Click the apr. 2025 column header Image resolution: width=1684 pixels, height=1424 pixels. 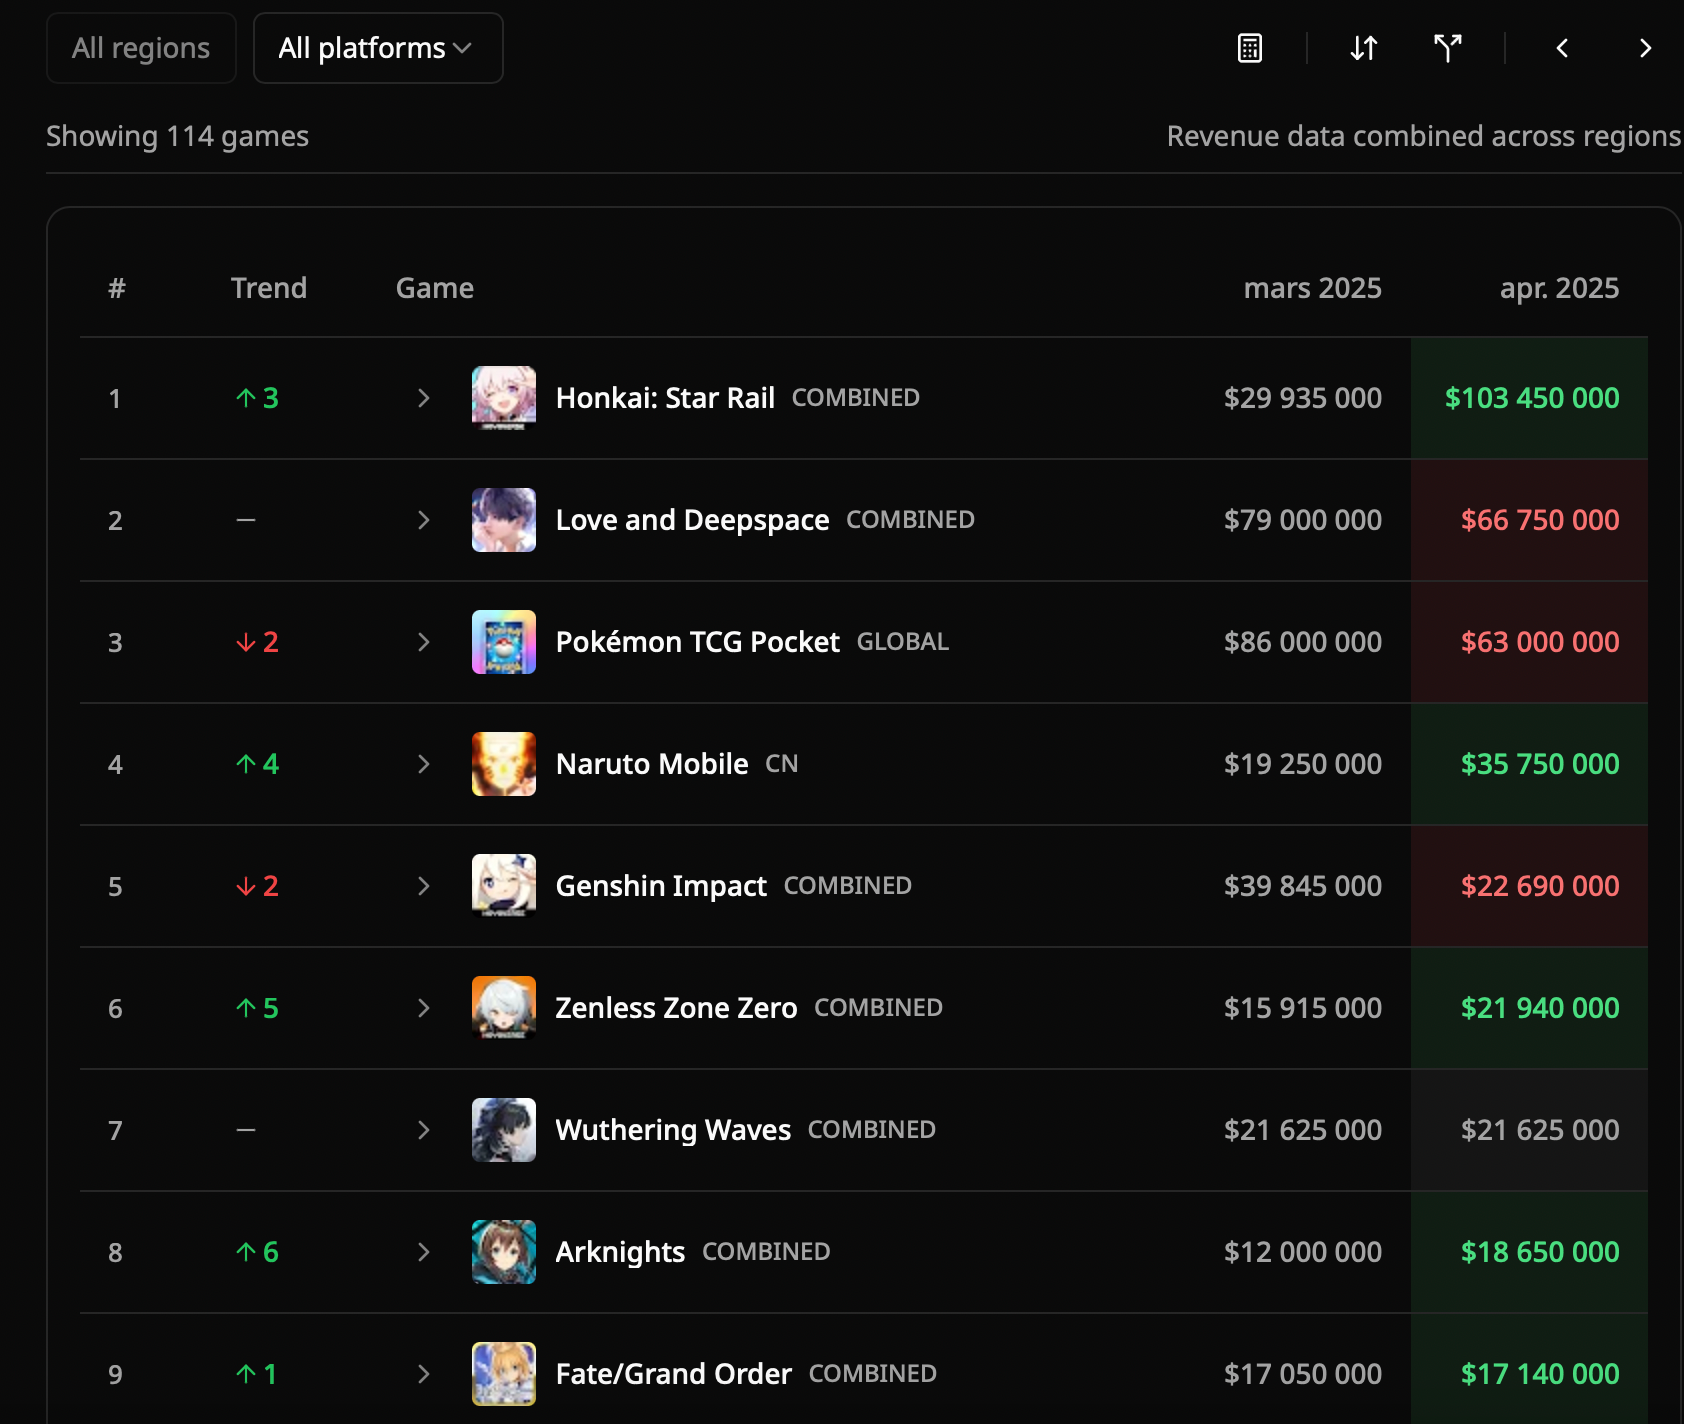pyautogui.click(x=1559, y=288)
